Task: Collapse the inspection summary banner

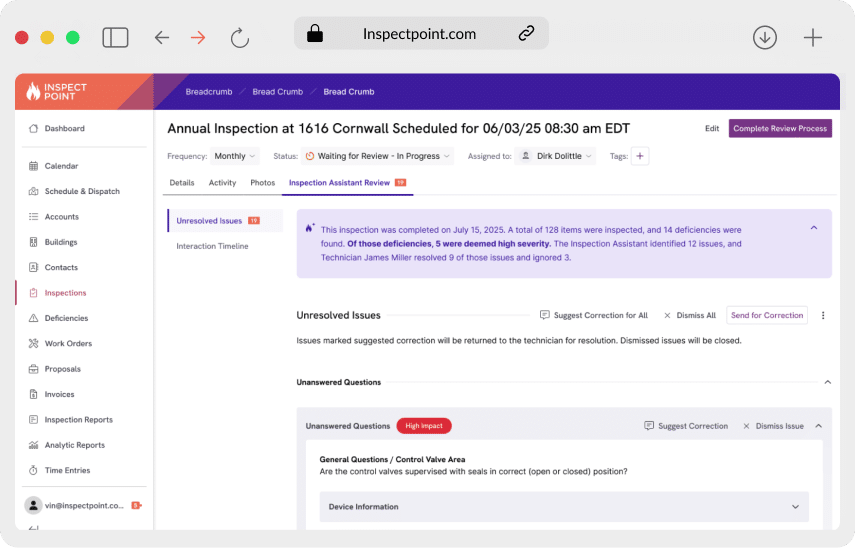Action: click(814, 228)
